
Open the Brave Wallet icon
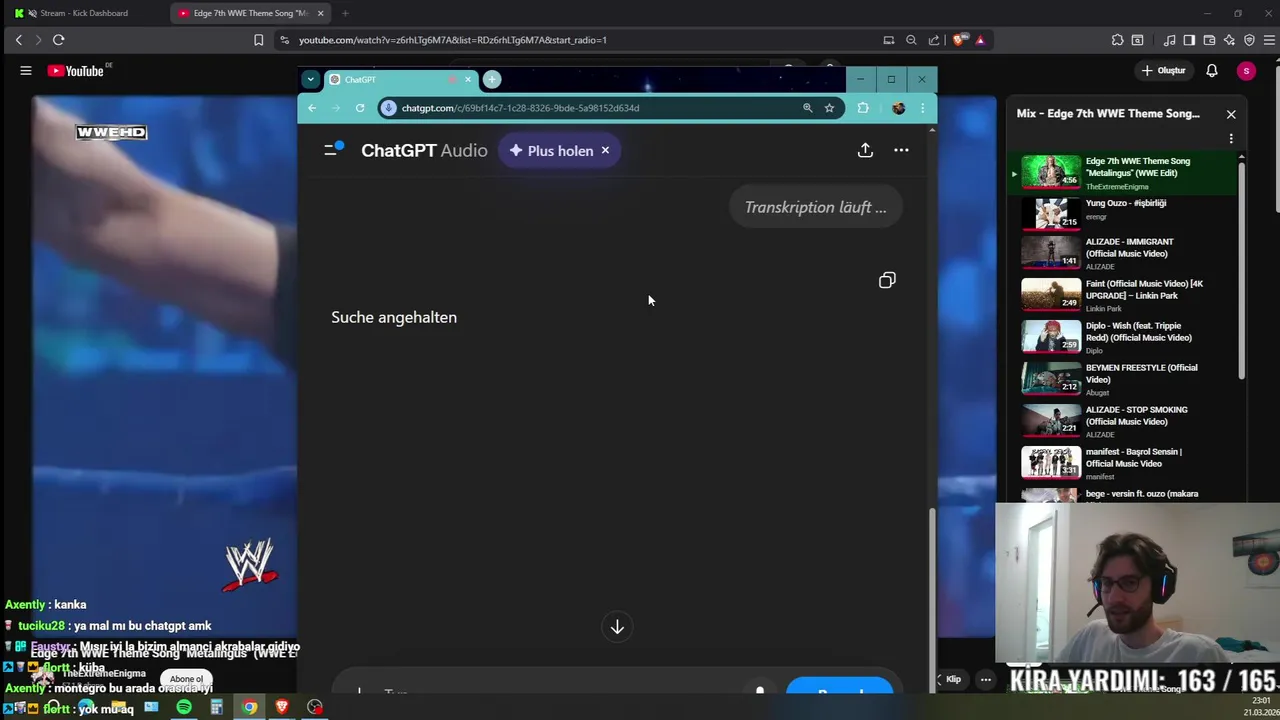click(x=1209, y=40)
